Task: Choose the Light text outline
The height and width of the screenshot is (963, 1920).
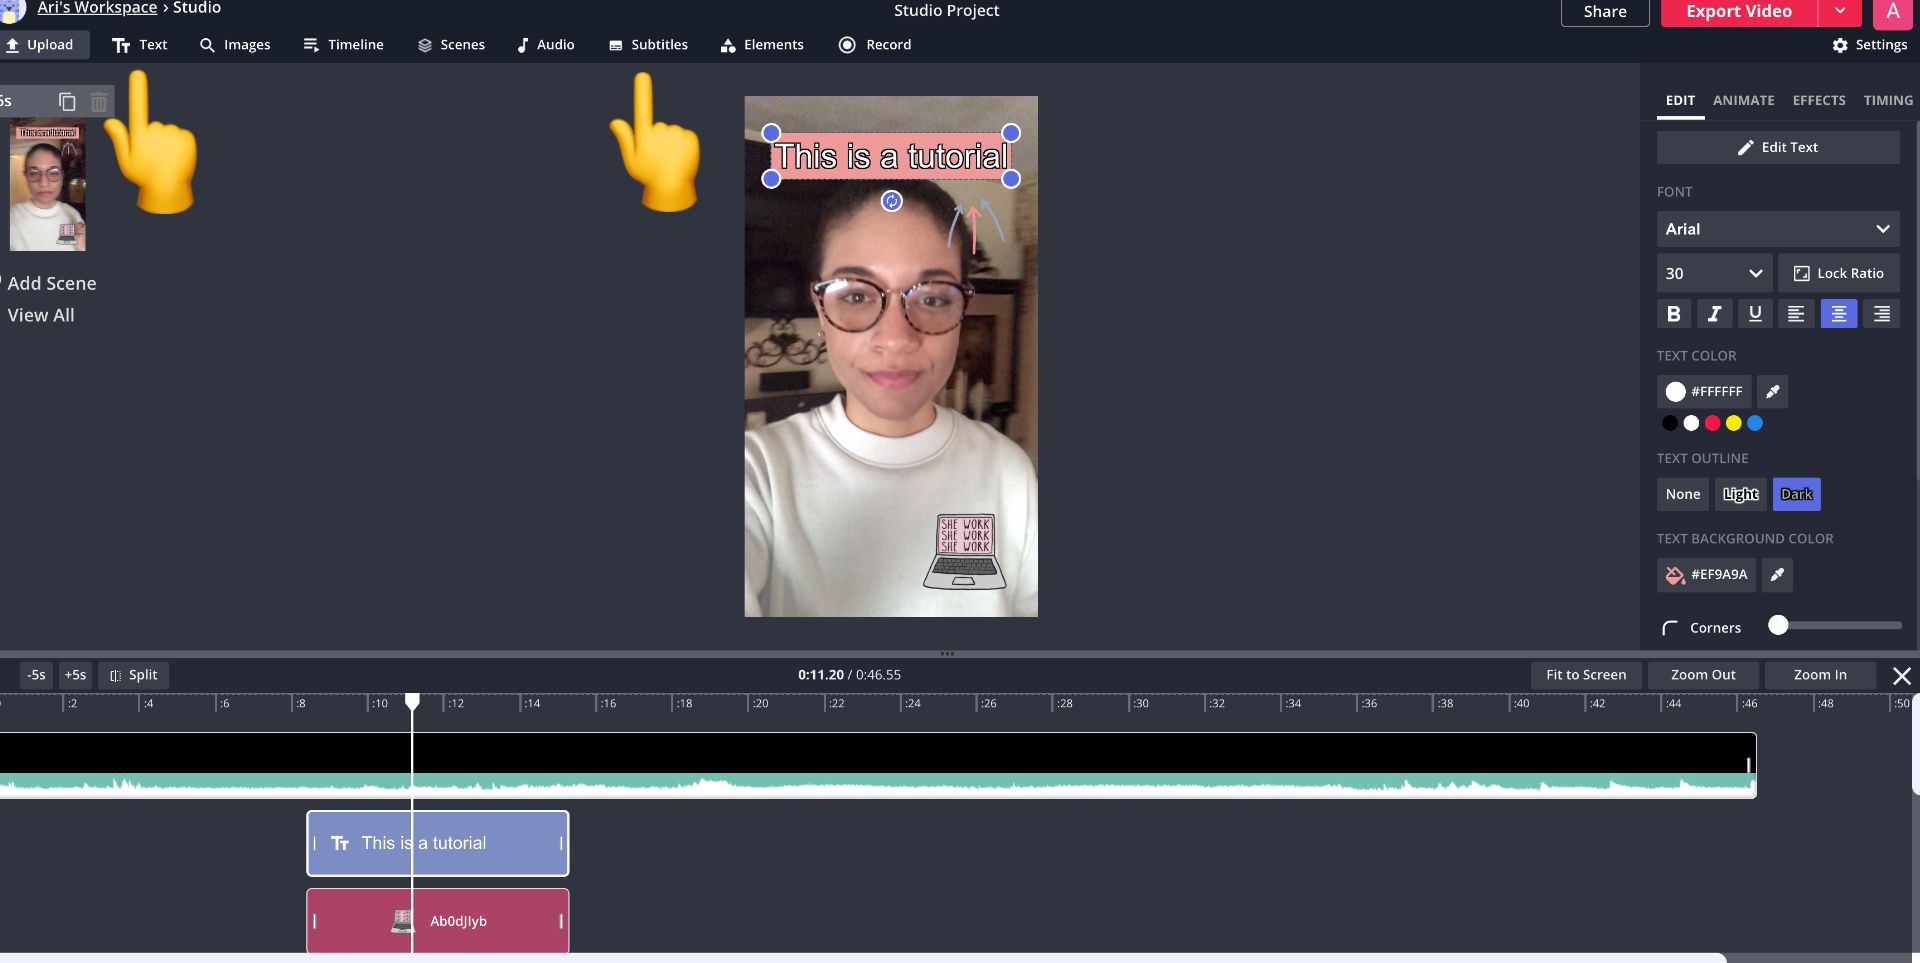Action: pos(1740,494)
